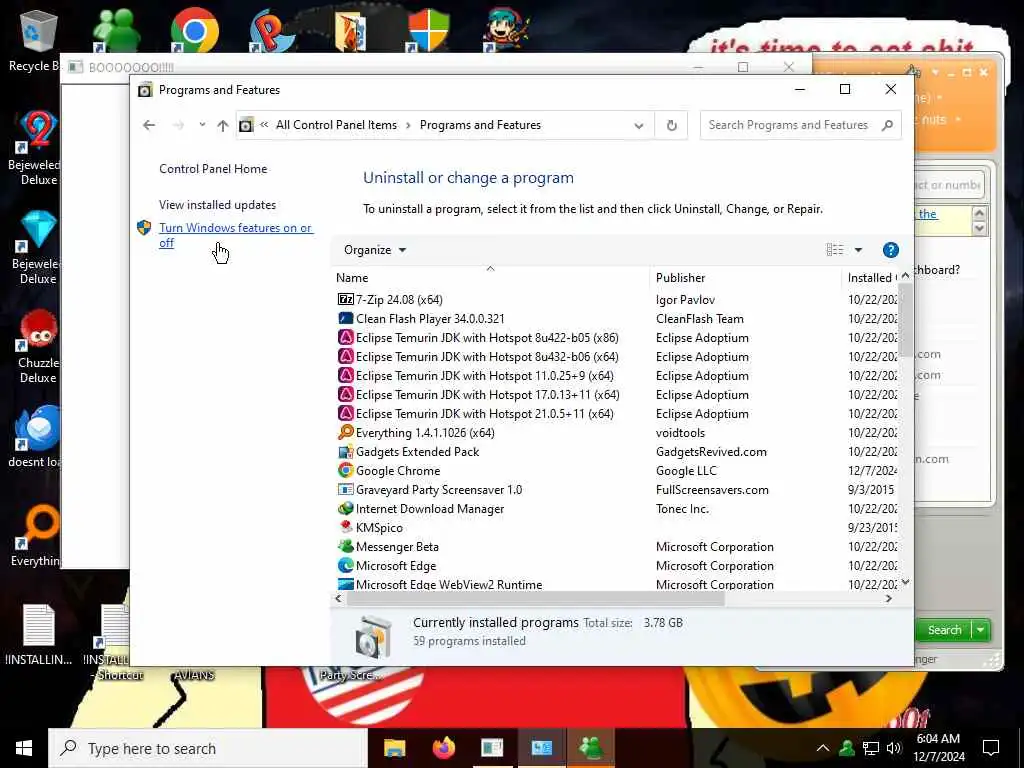Open View installed updates link
The width and height of the screenshot is (1024, 768).
pos(217,204)
